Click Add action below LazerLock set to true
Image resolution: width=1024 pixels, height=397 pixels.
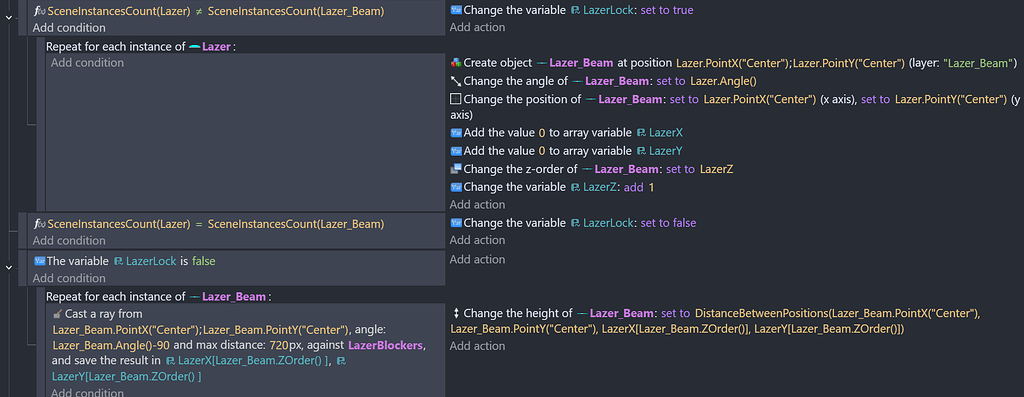tap(477, 27)
